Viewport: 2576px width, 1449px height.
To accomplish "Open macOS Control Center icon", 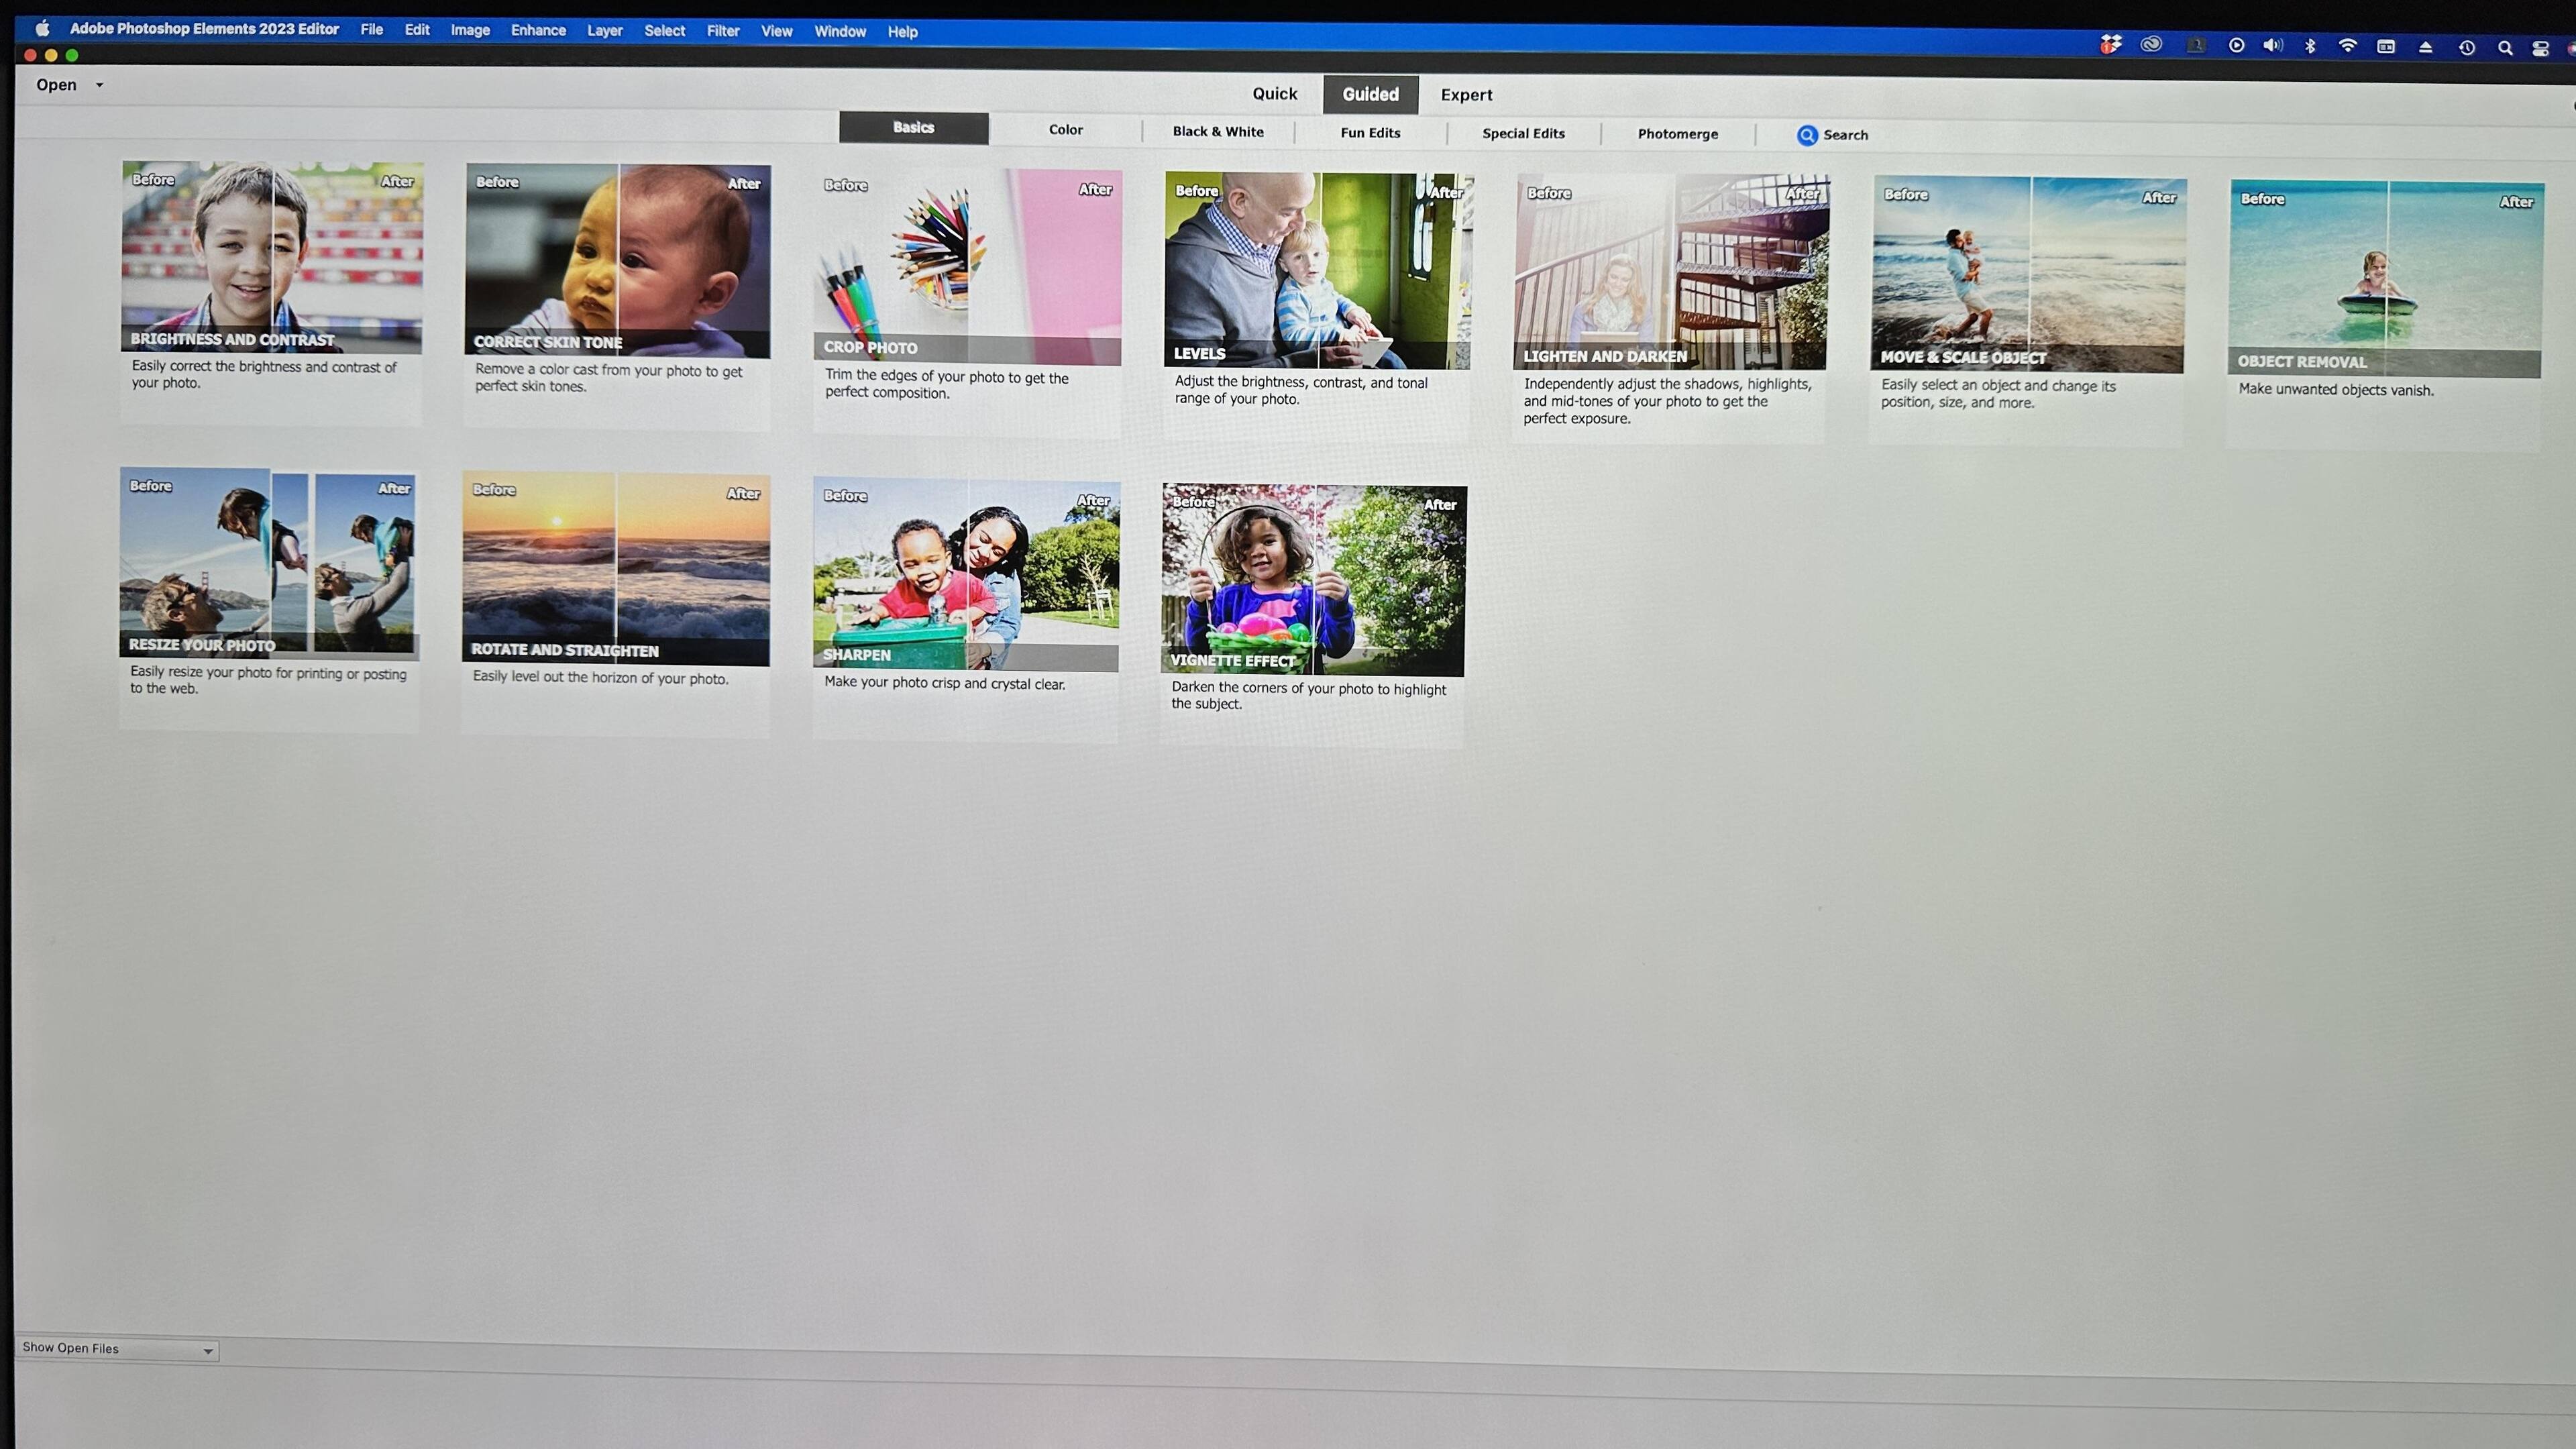I will click(2540, 48).
